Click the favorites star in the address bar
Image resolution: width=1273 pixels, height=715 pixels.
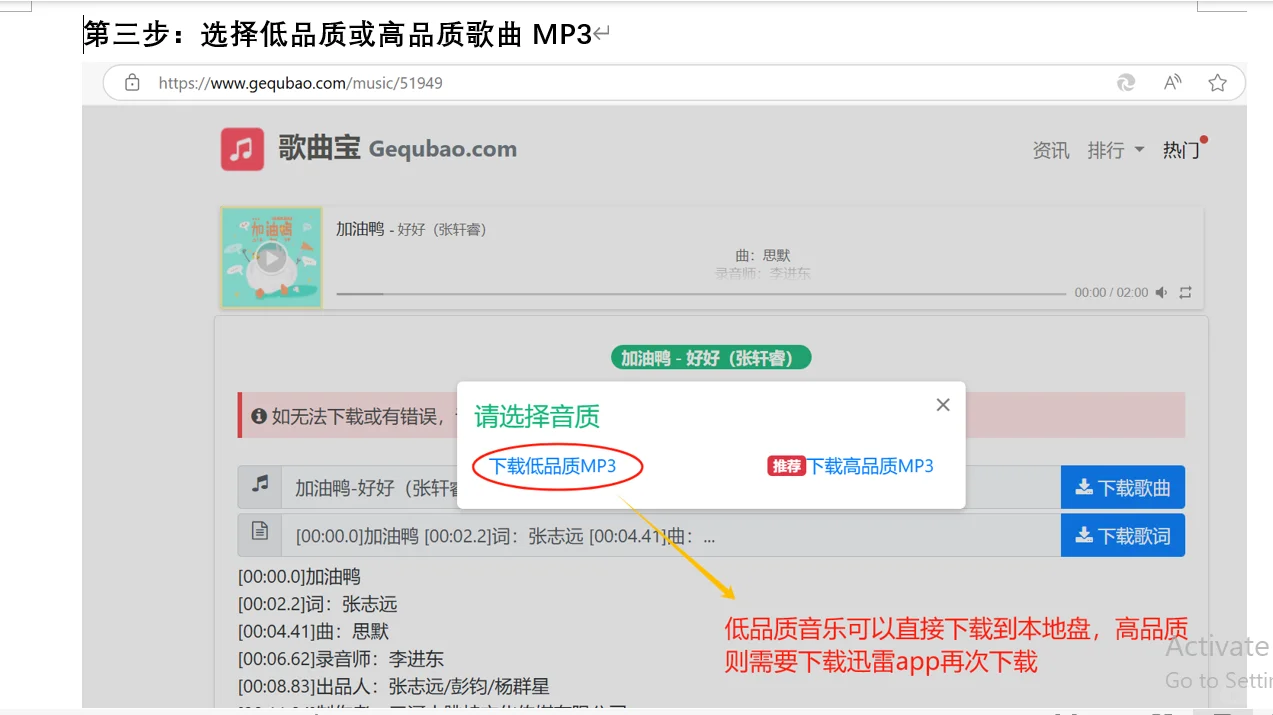click(1217, 83)
